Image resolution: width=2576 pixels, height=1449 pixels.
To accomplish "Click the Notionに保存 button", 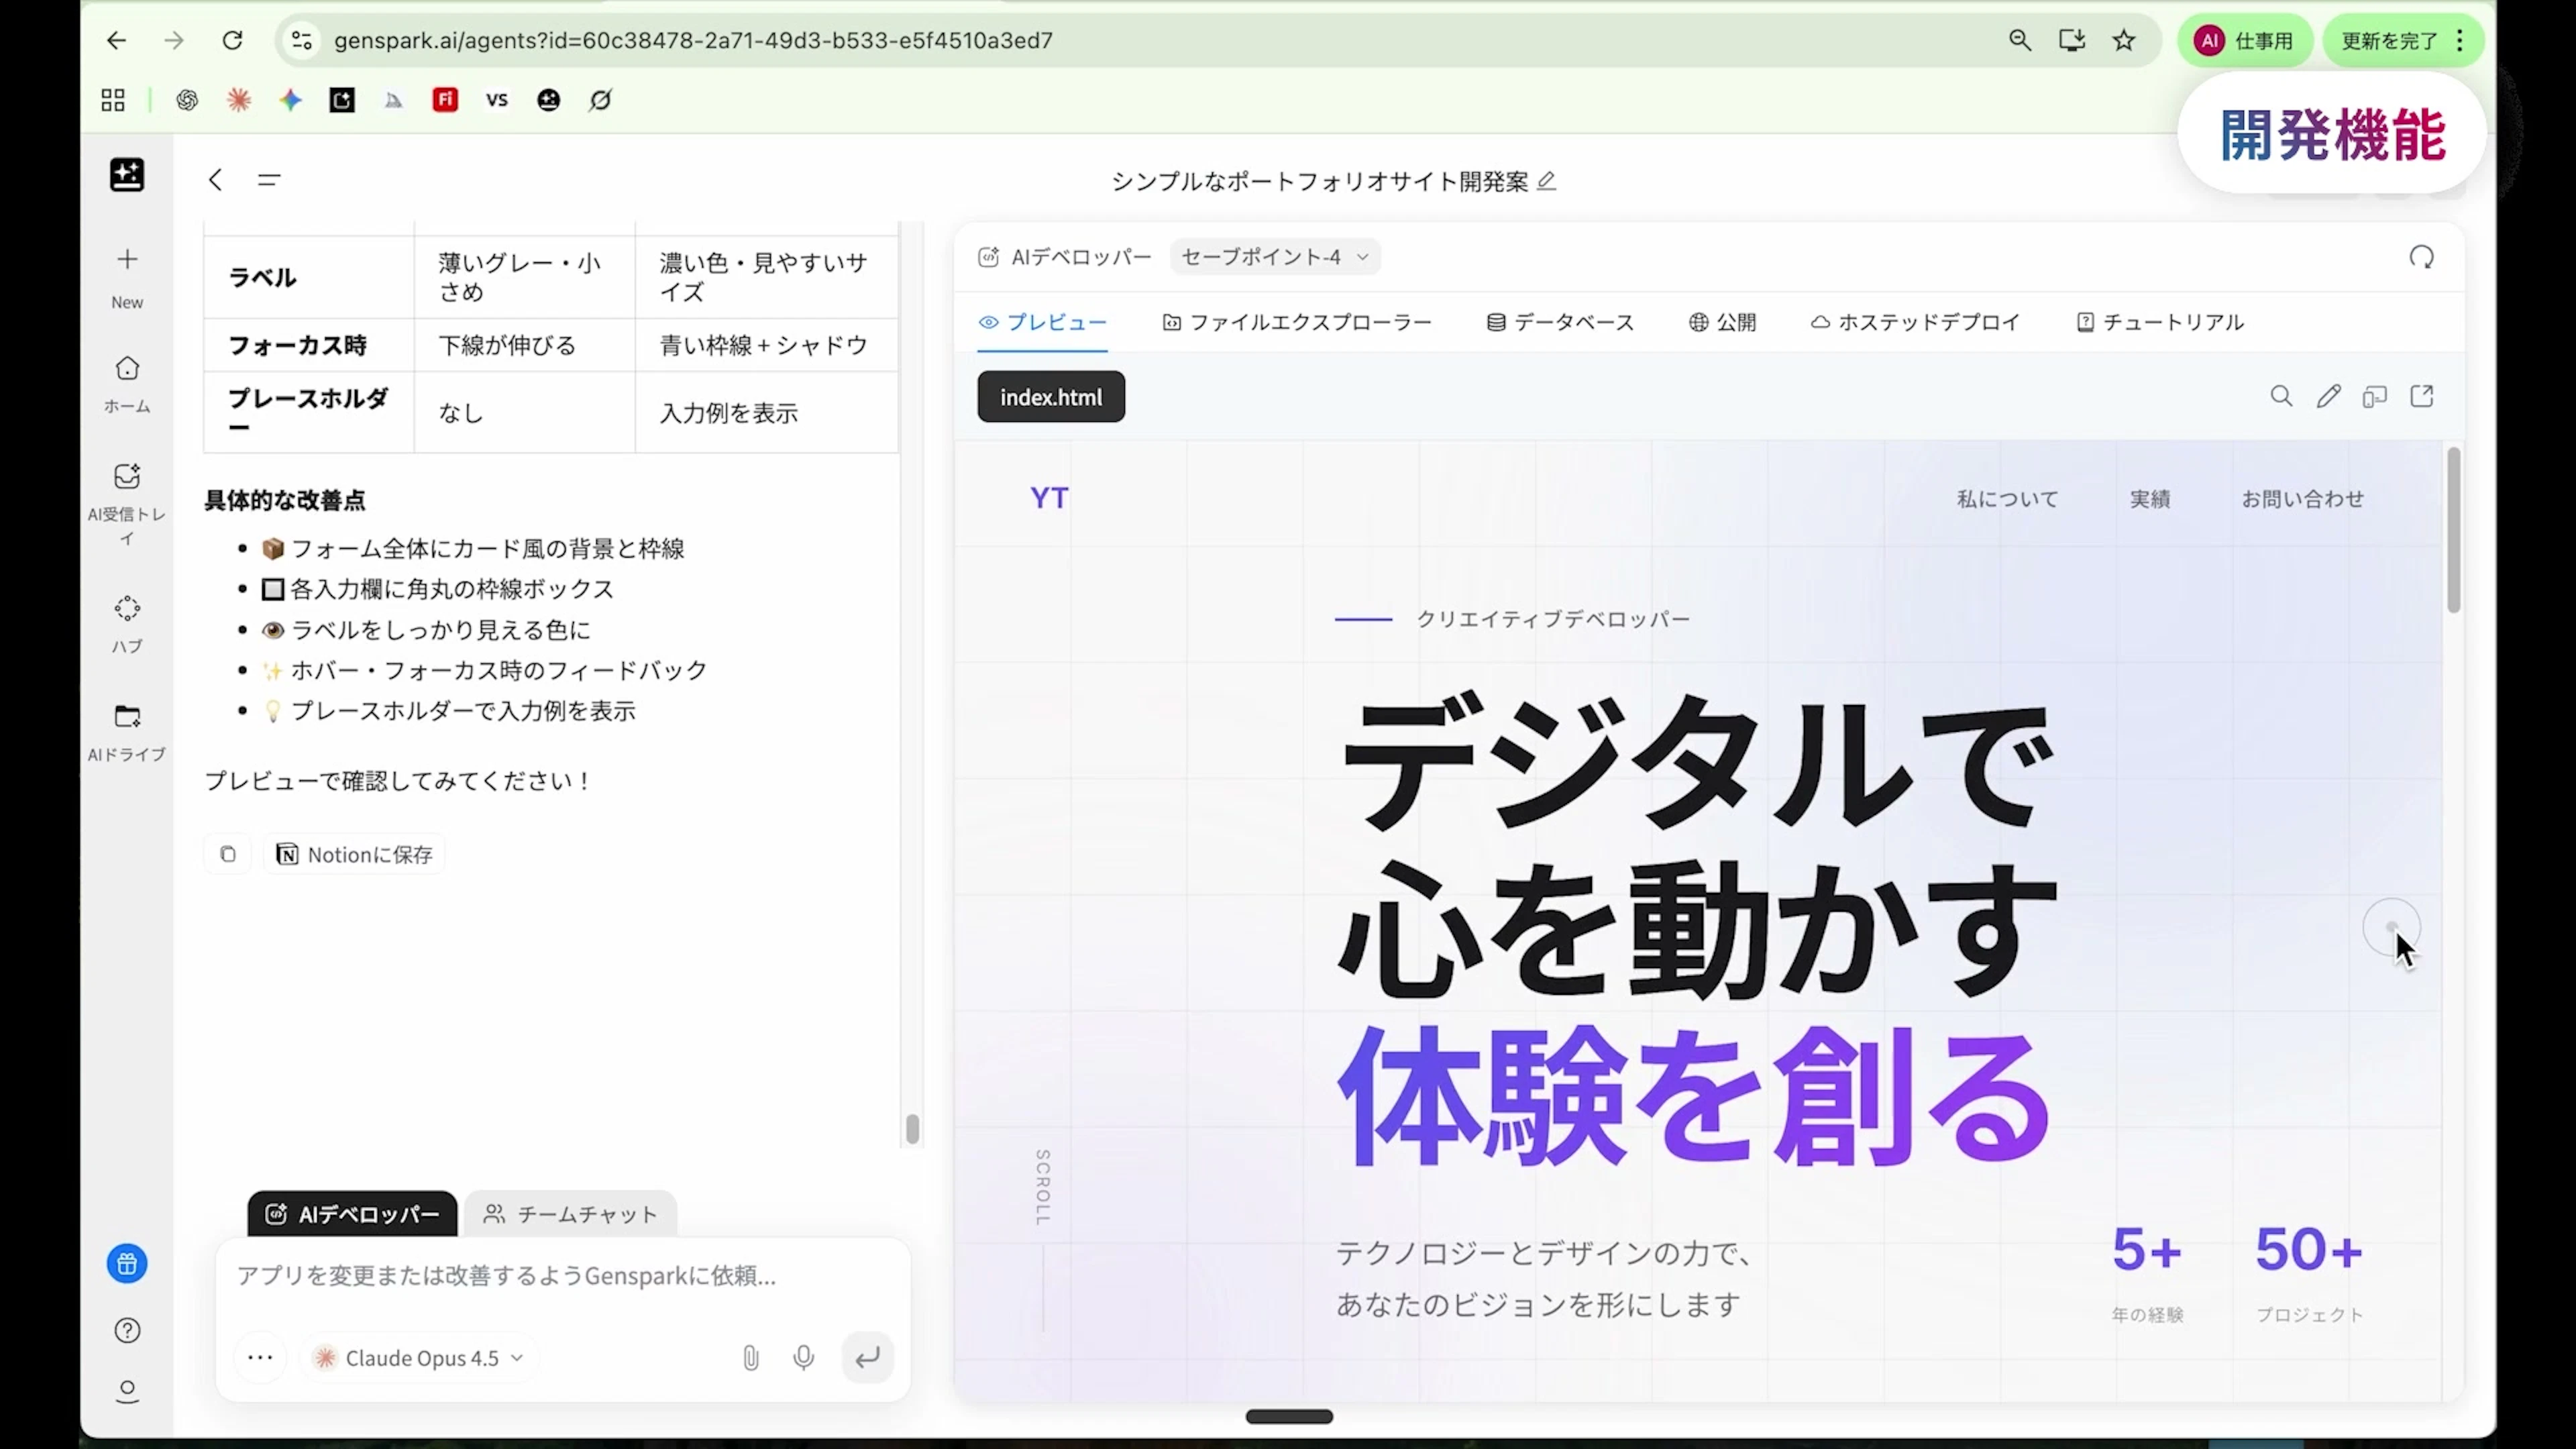I will (x=355, y=854).
